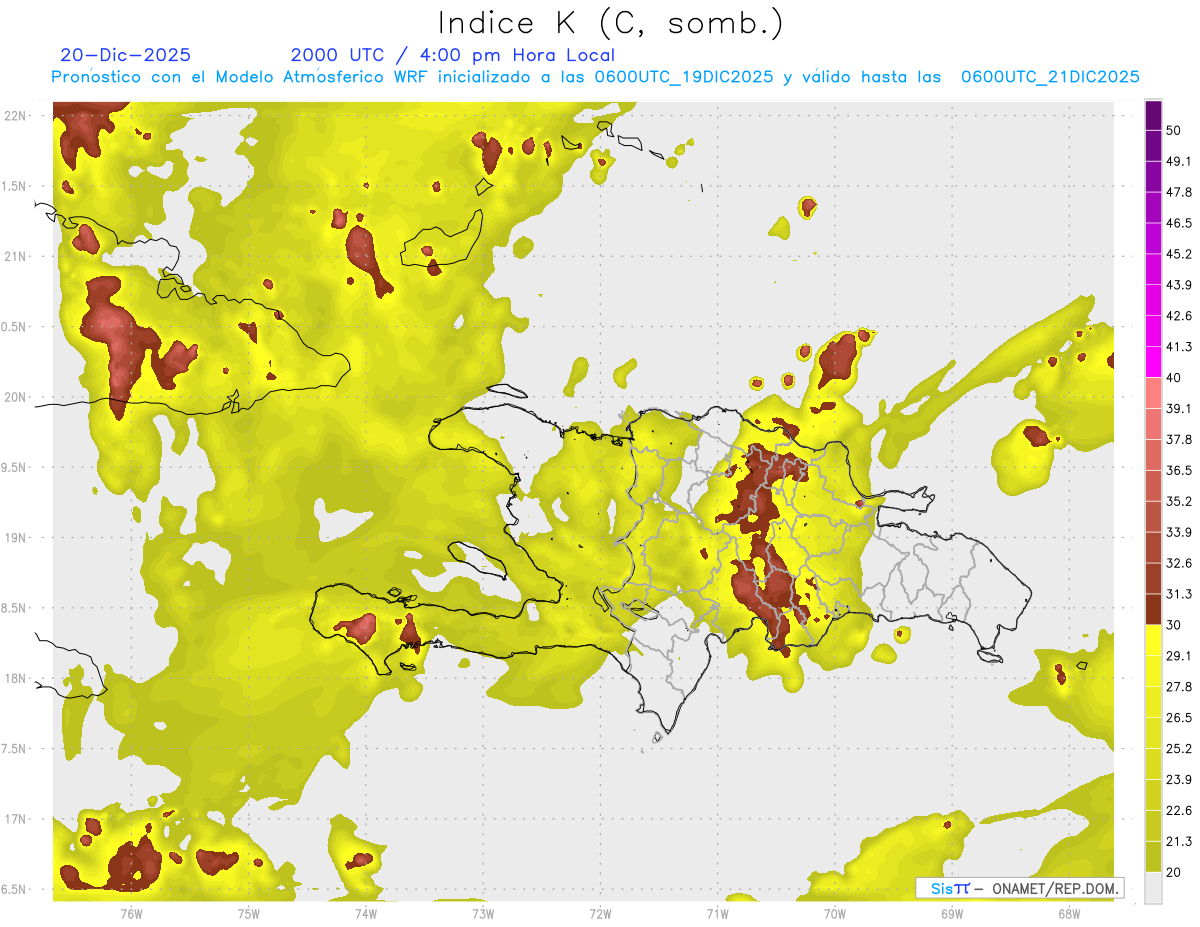The image size is (1200, 927).
Task: Click the colorbar label '40'
Action: coord(1174,378)
